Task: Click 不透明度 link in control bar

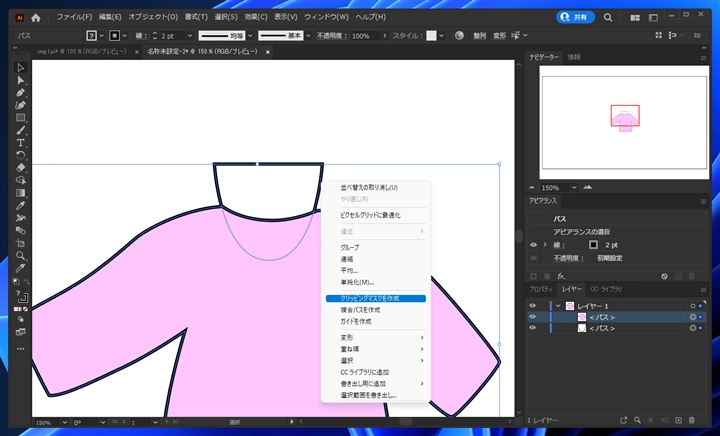Action: (x=330, y=35)
